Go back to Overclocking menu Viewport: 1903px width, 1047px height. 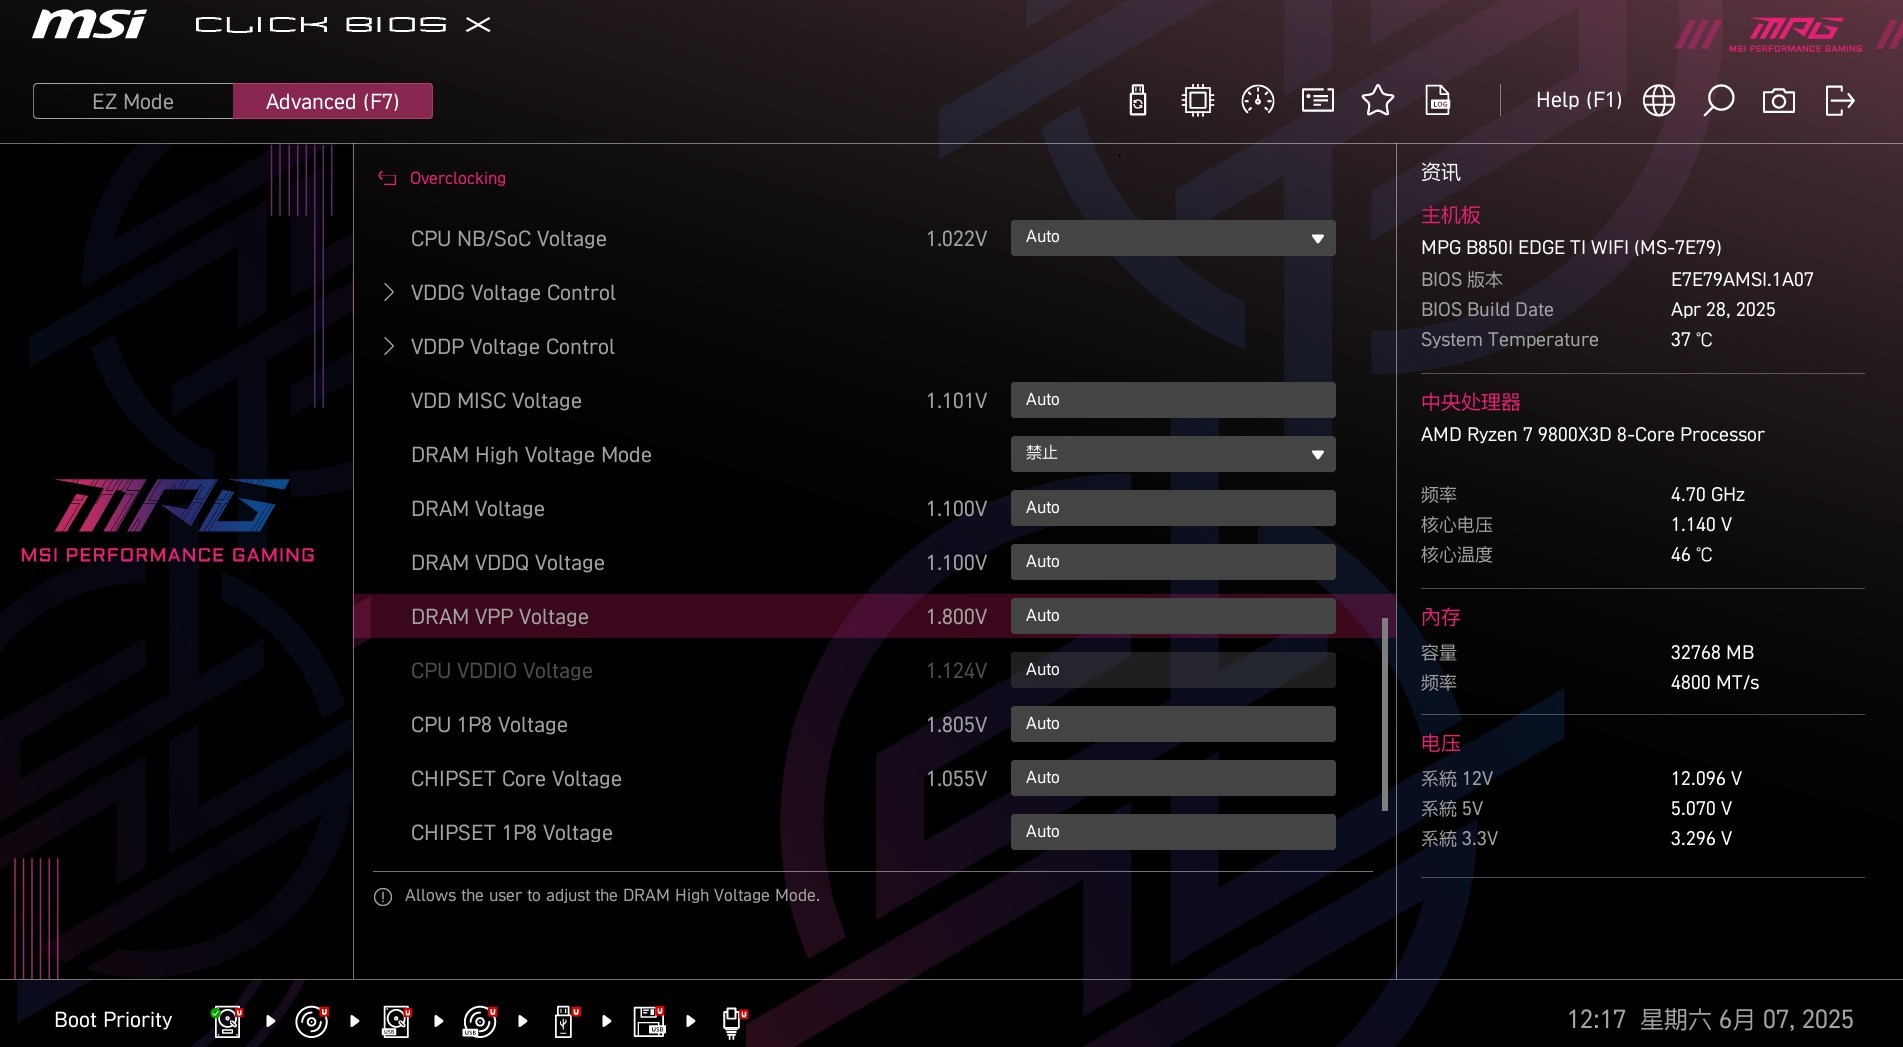point(457,178)
